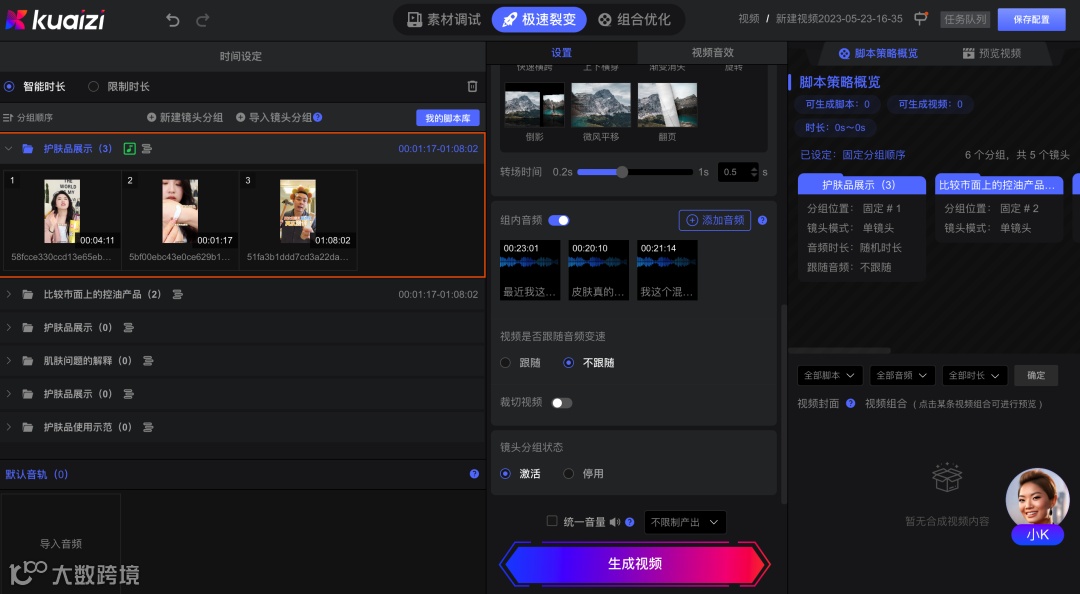
Task: Open help via question mark next to 添加音频
Action: pyautogui.click(x=763, y=220)
